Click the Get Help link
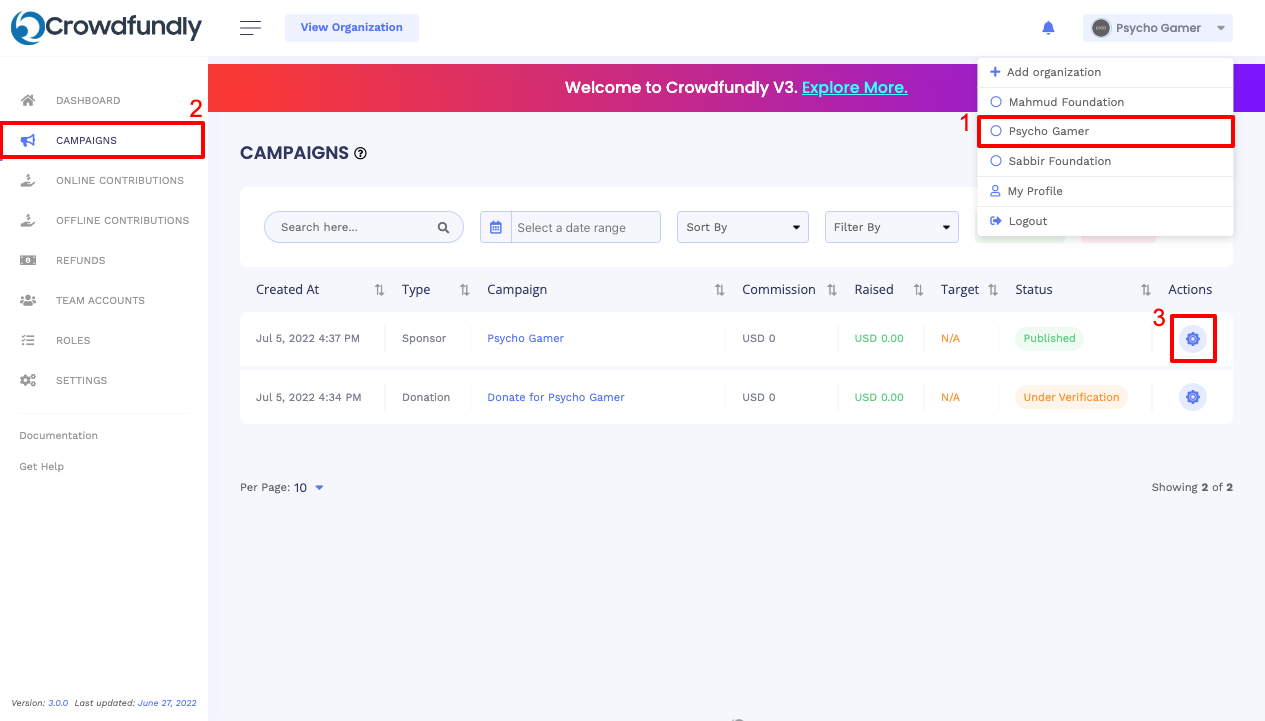This screenshot has height=721, width=1265. pyautogui.click(x=42, y=466)
